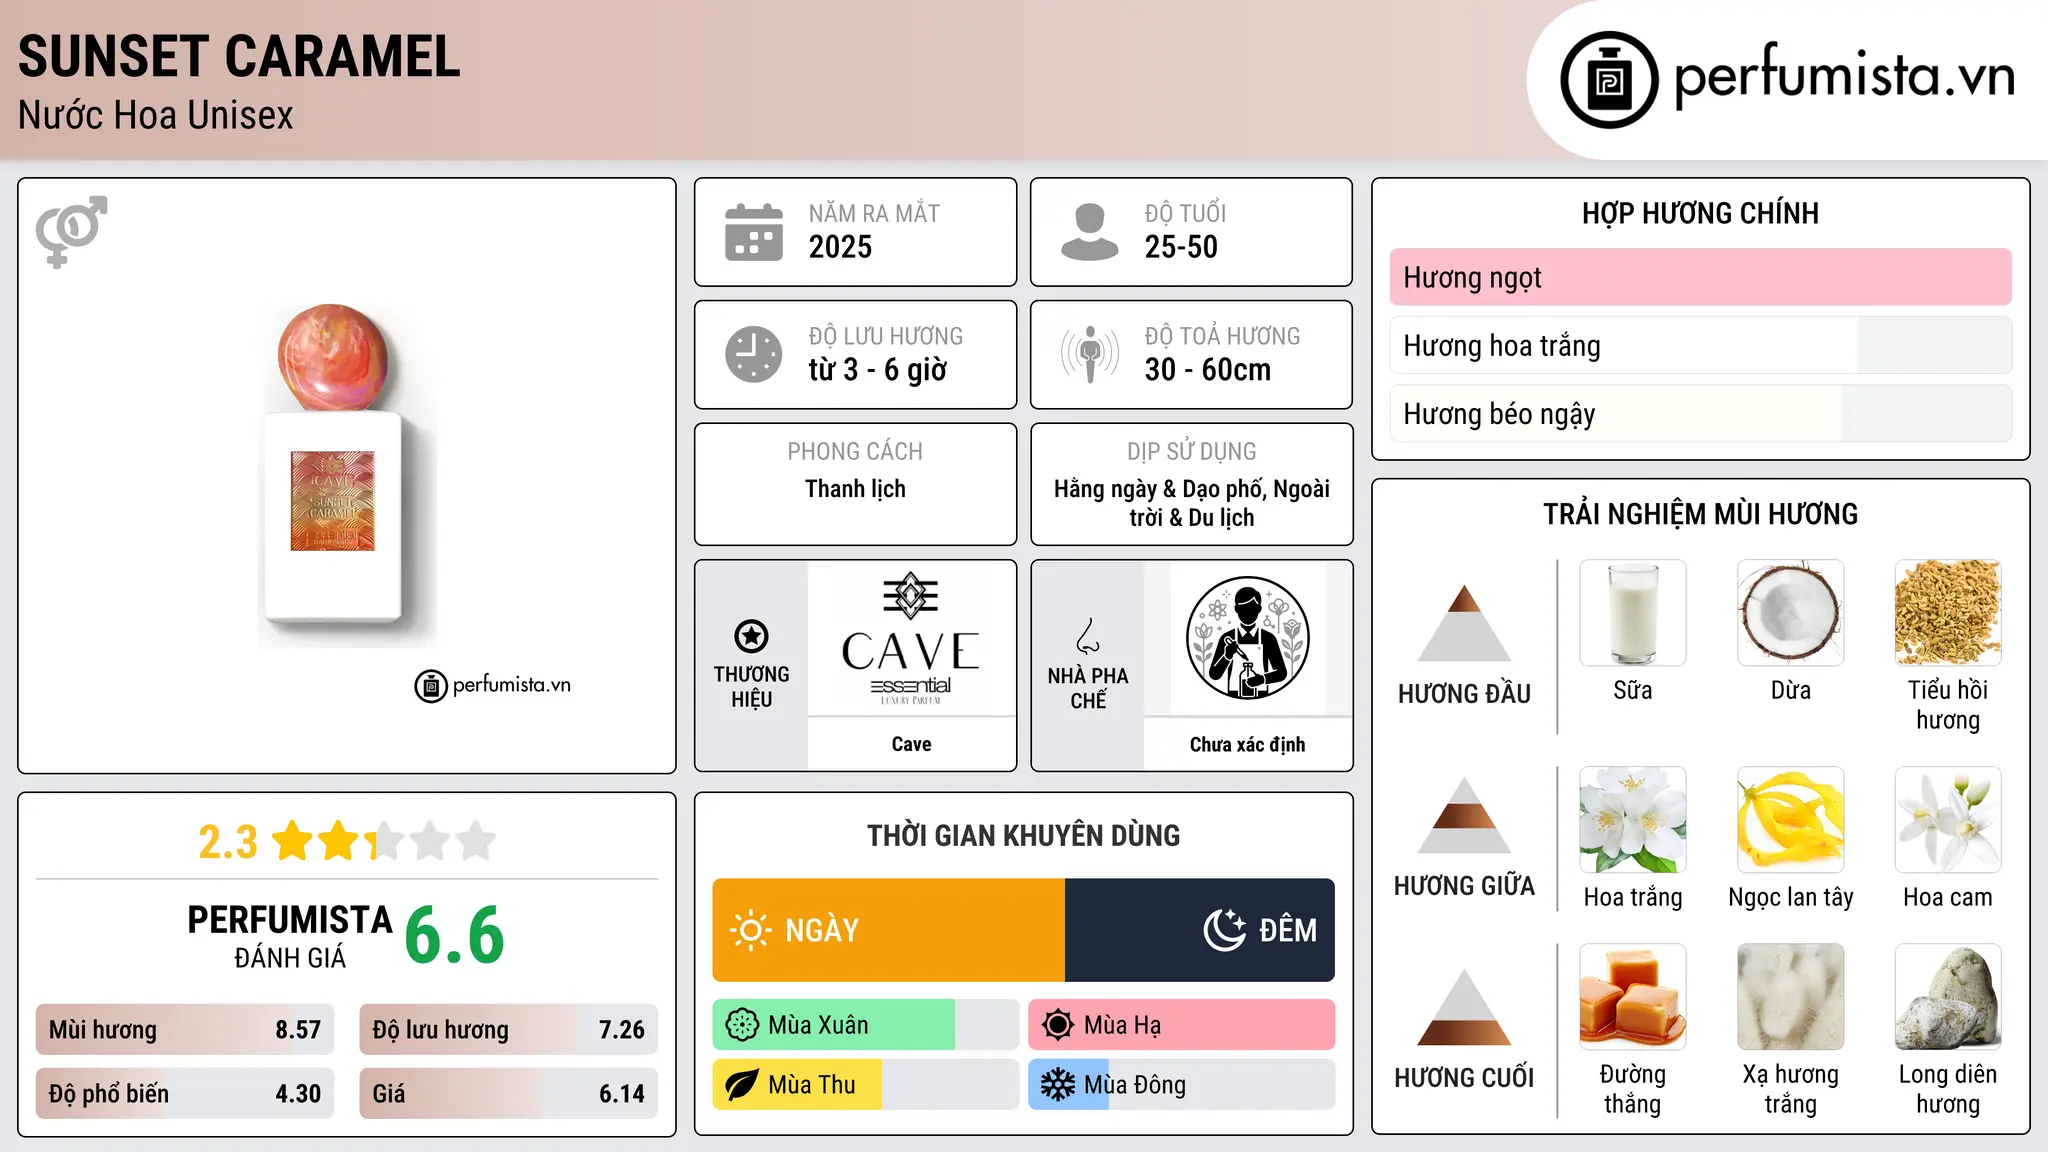Click the perfumista.vn bottle logo icon
The width and height of the screenshot is (2048, 1152).
[1609, 80]
